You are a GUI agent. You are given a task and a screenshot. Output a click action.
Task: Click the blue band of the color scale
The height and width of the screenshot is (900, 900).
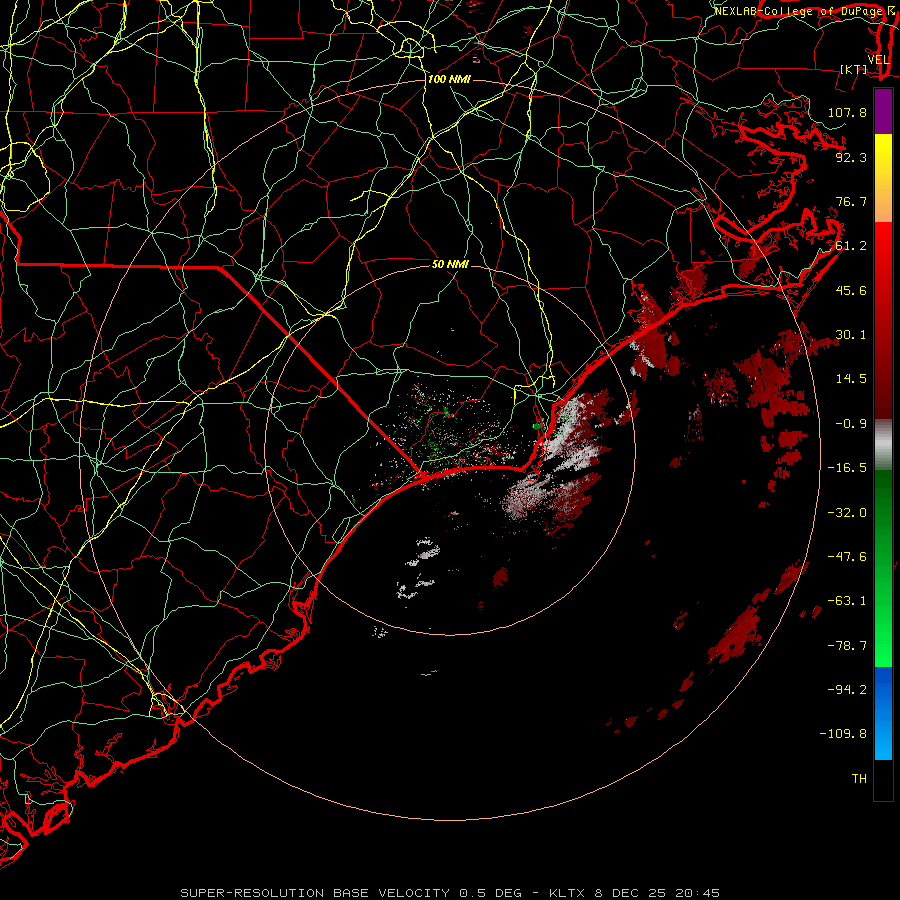point(883,713)
